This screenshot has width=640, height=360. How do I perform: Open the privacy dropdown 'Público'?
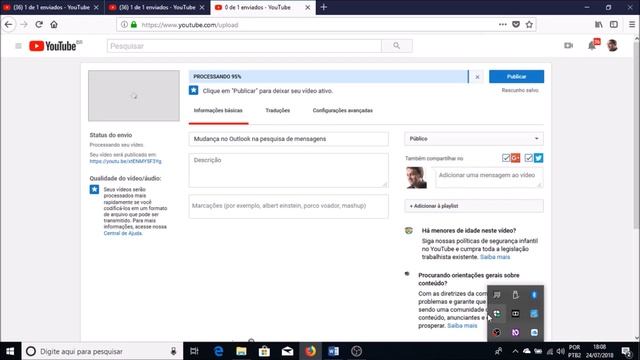473,139
